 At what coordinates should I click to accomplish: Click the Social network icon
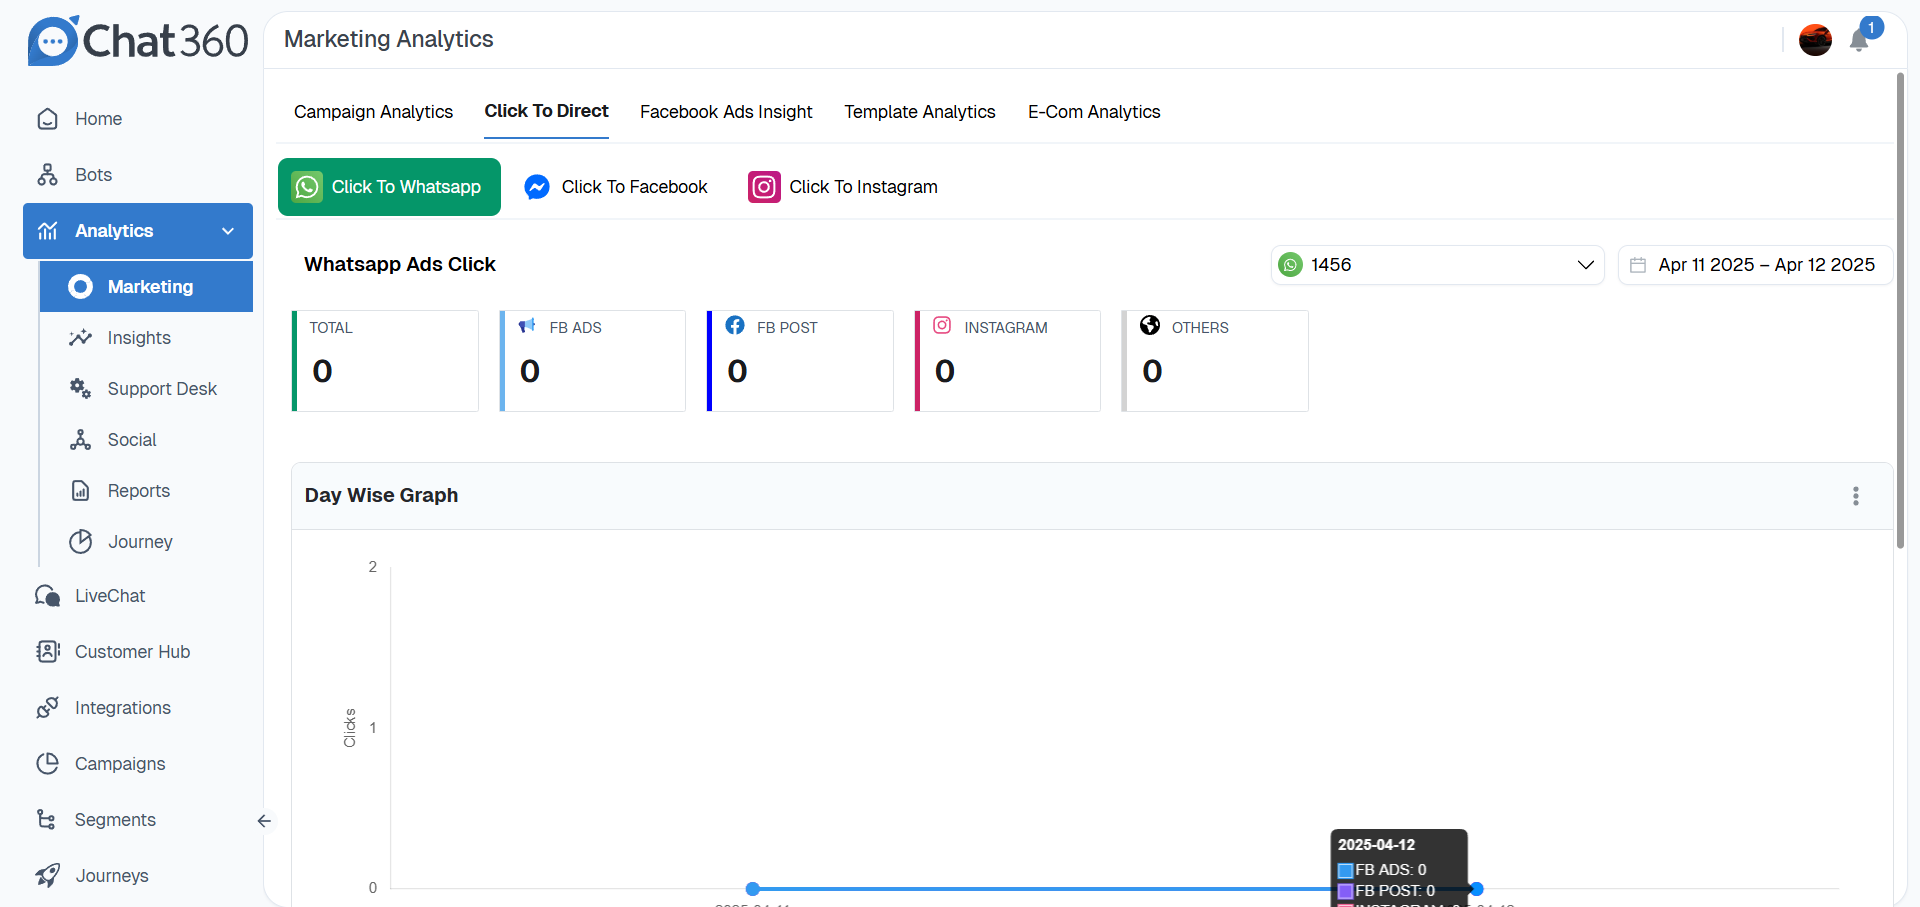pyautogui.click(x=80, y=440)
